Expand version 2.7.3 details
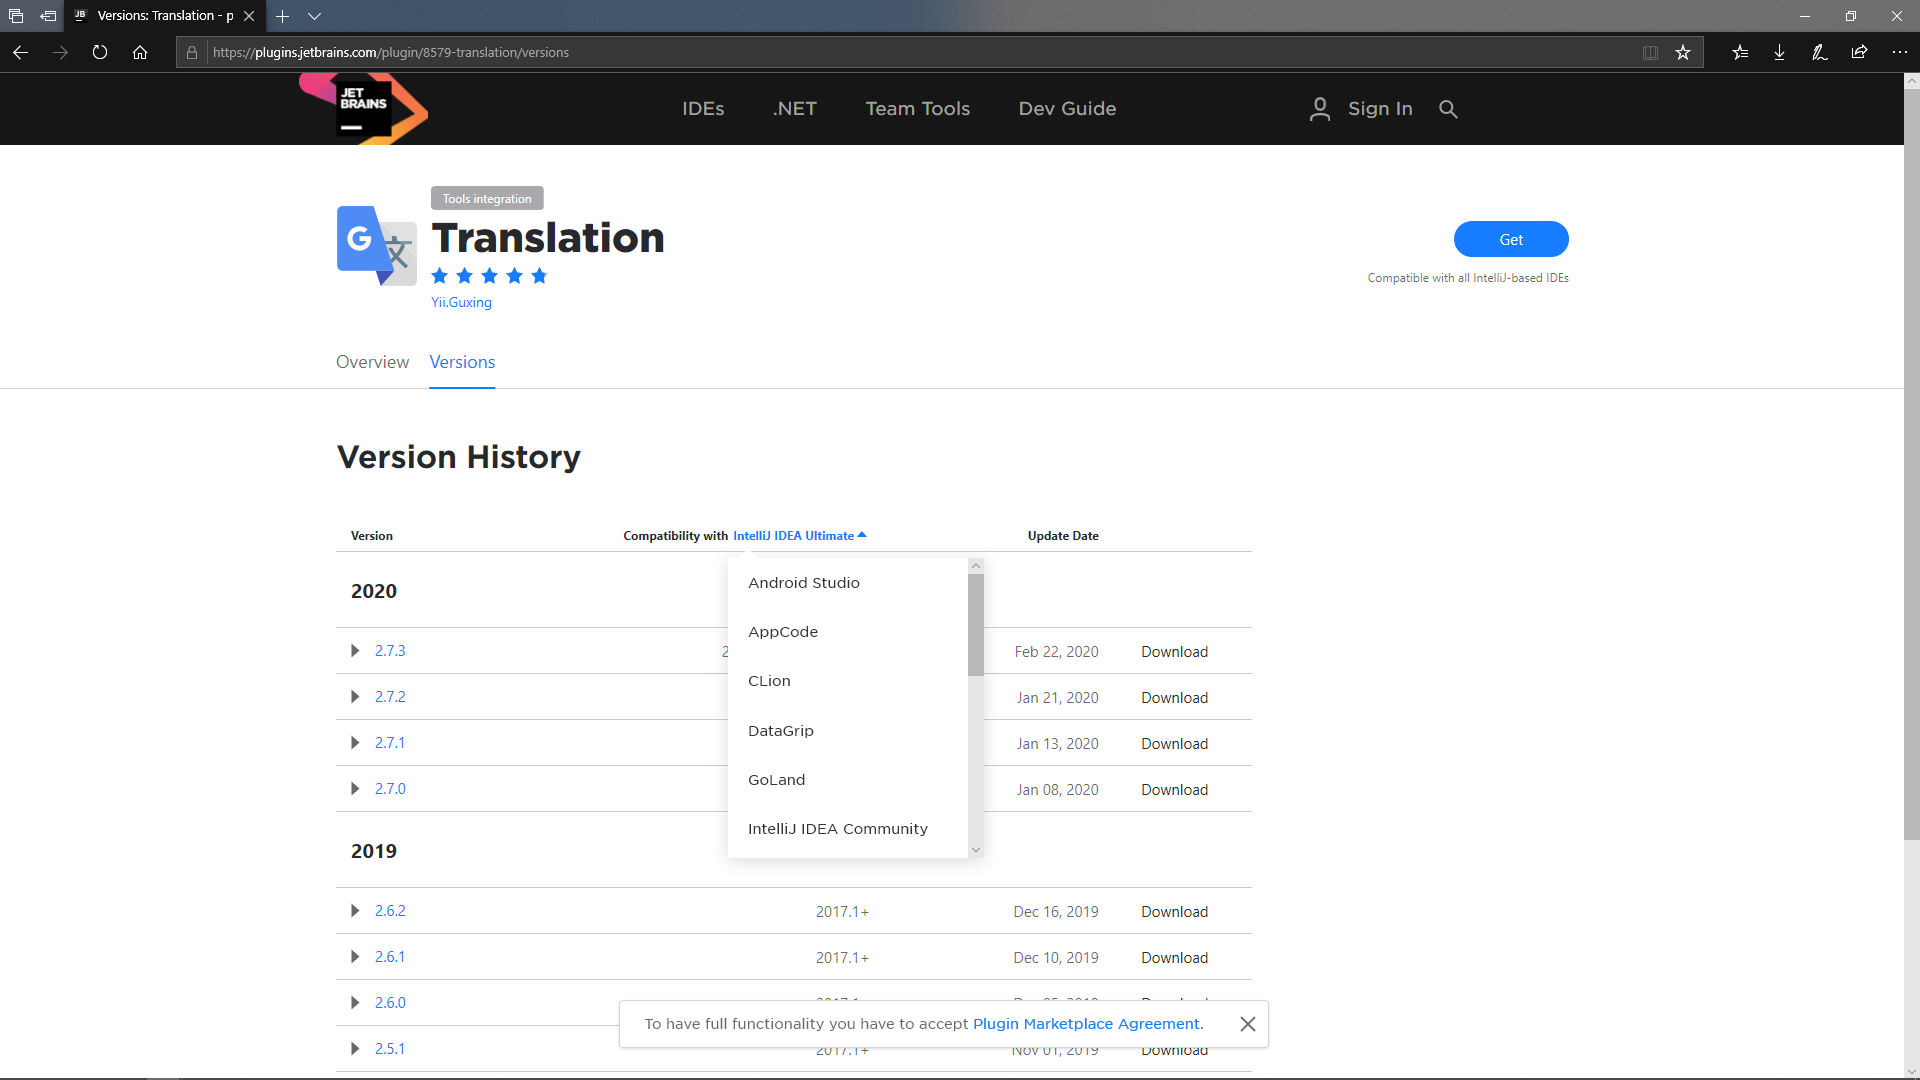This screenshot has height=1080, width=1920. [x=355, y=651]
